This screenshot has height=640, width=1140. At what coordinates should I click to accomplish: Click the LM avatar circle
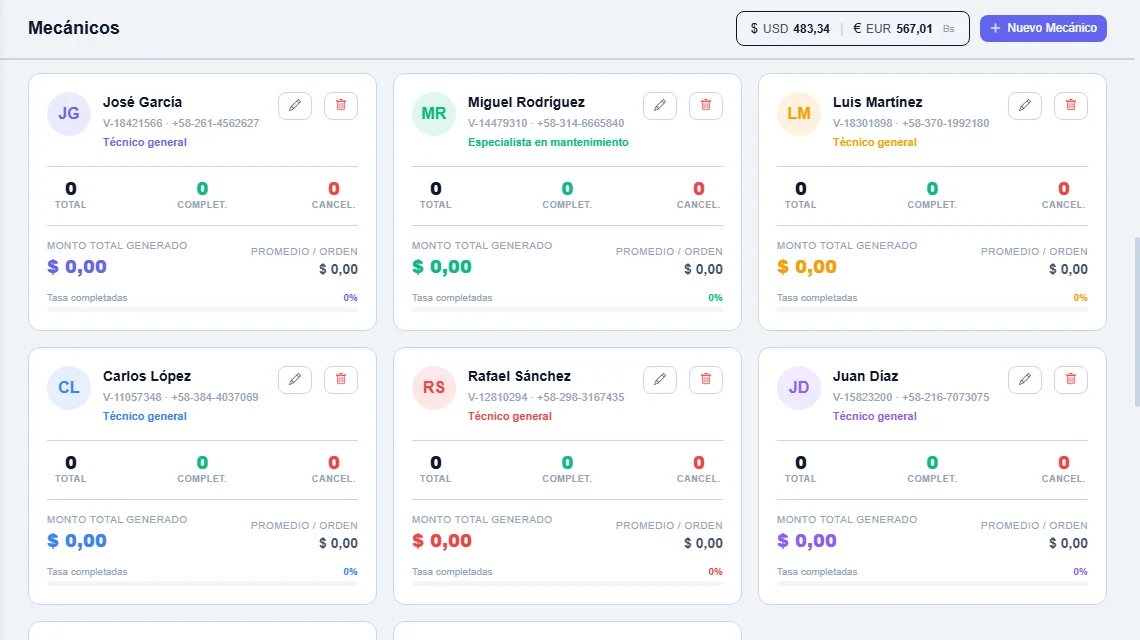pos(799,113)
